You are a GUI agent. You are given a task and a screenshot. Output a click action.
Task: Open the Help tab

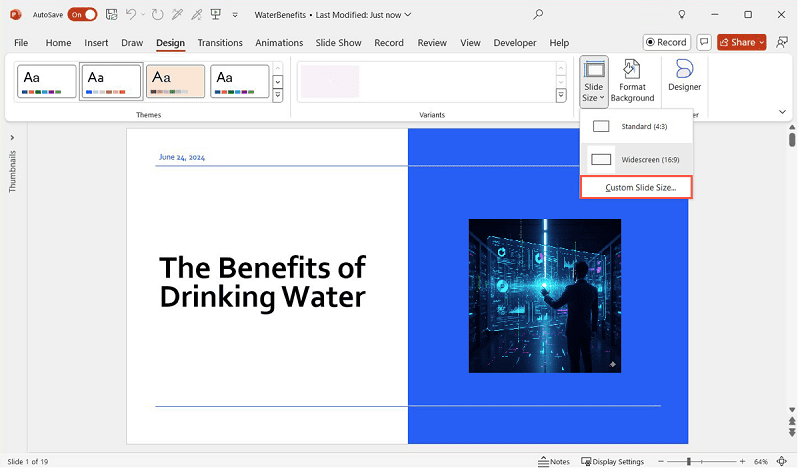559,43
